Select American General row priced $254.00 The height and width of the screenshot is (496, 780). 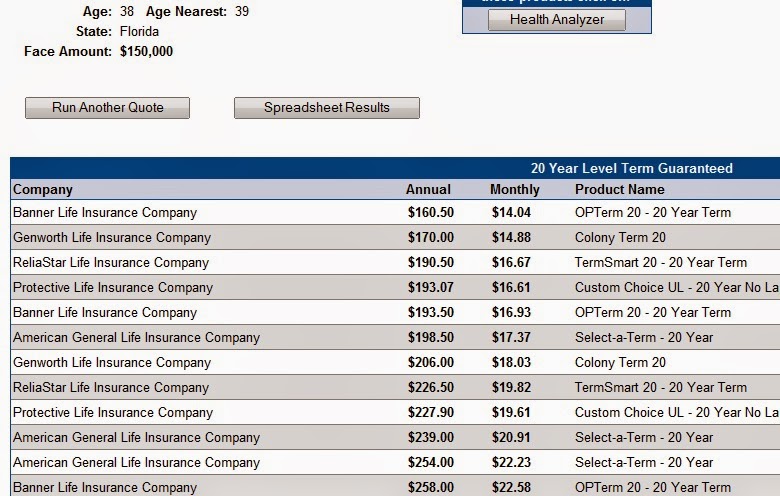(x=395, y=462)
